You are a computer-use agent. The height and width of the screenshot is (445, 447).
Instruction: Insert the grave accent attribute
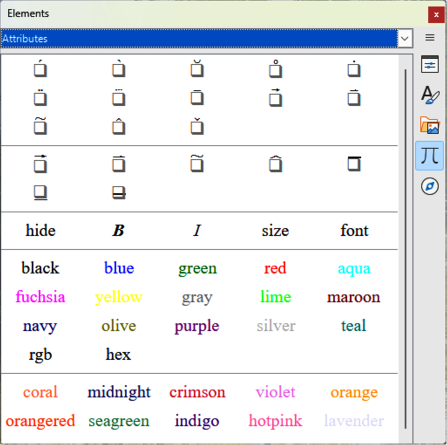click(119, 69)
